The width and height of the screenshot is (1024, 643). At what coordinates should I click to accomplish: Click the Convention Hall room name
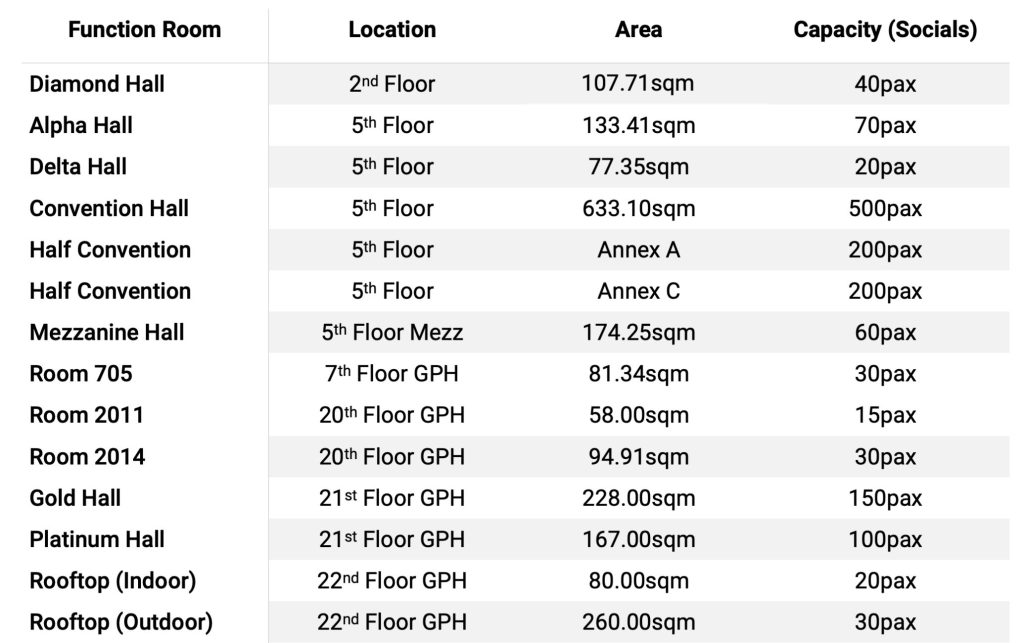109,209
